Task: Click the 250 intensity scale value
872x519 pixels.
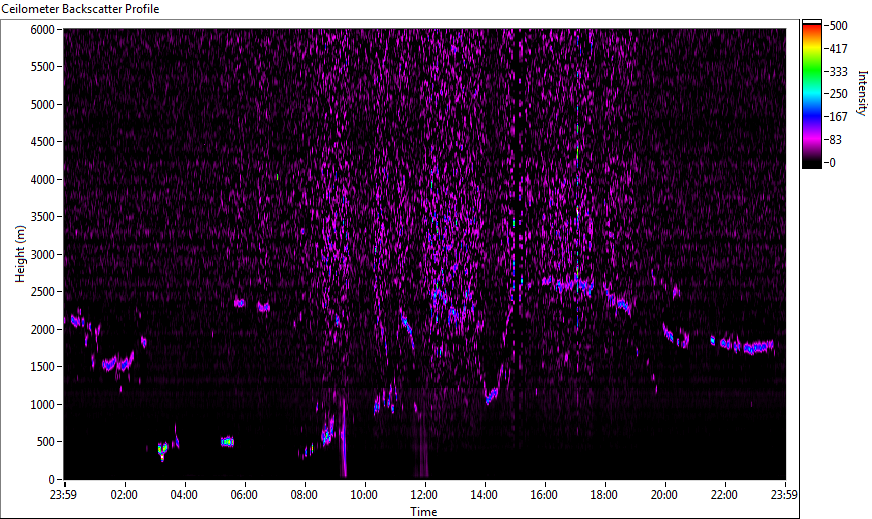Action: [x=838, y=94]
